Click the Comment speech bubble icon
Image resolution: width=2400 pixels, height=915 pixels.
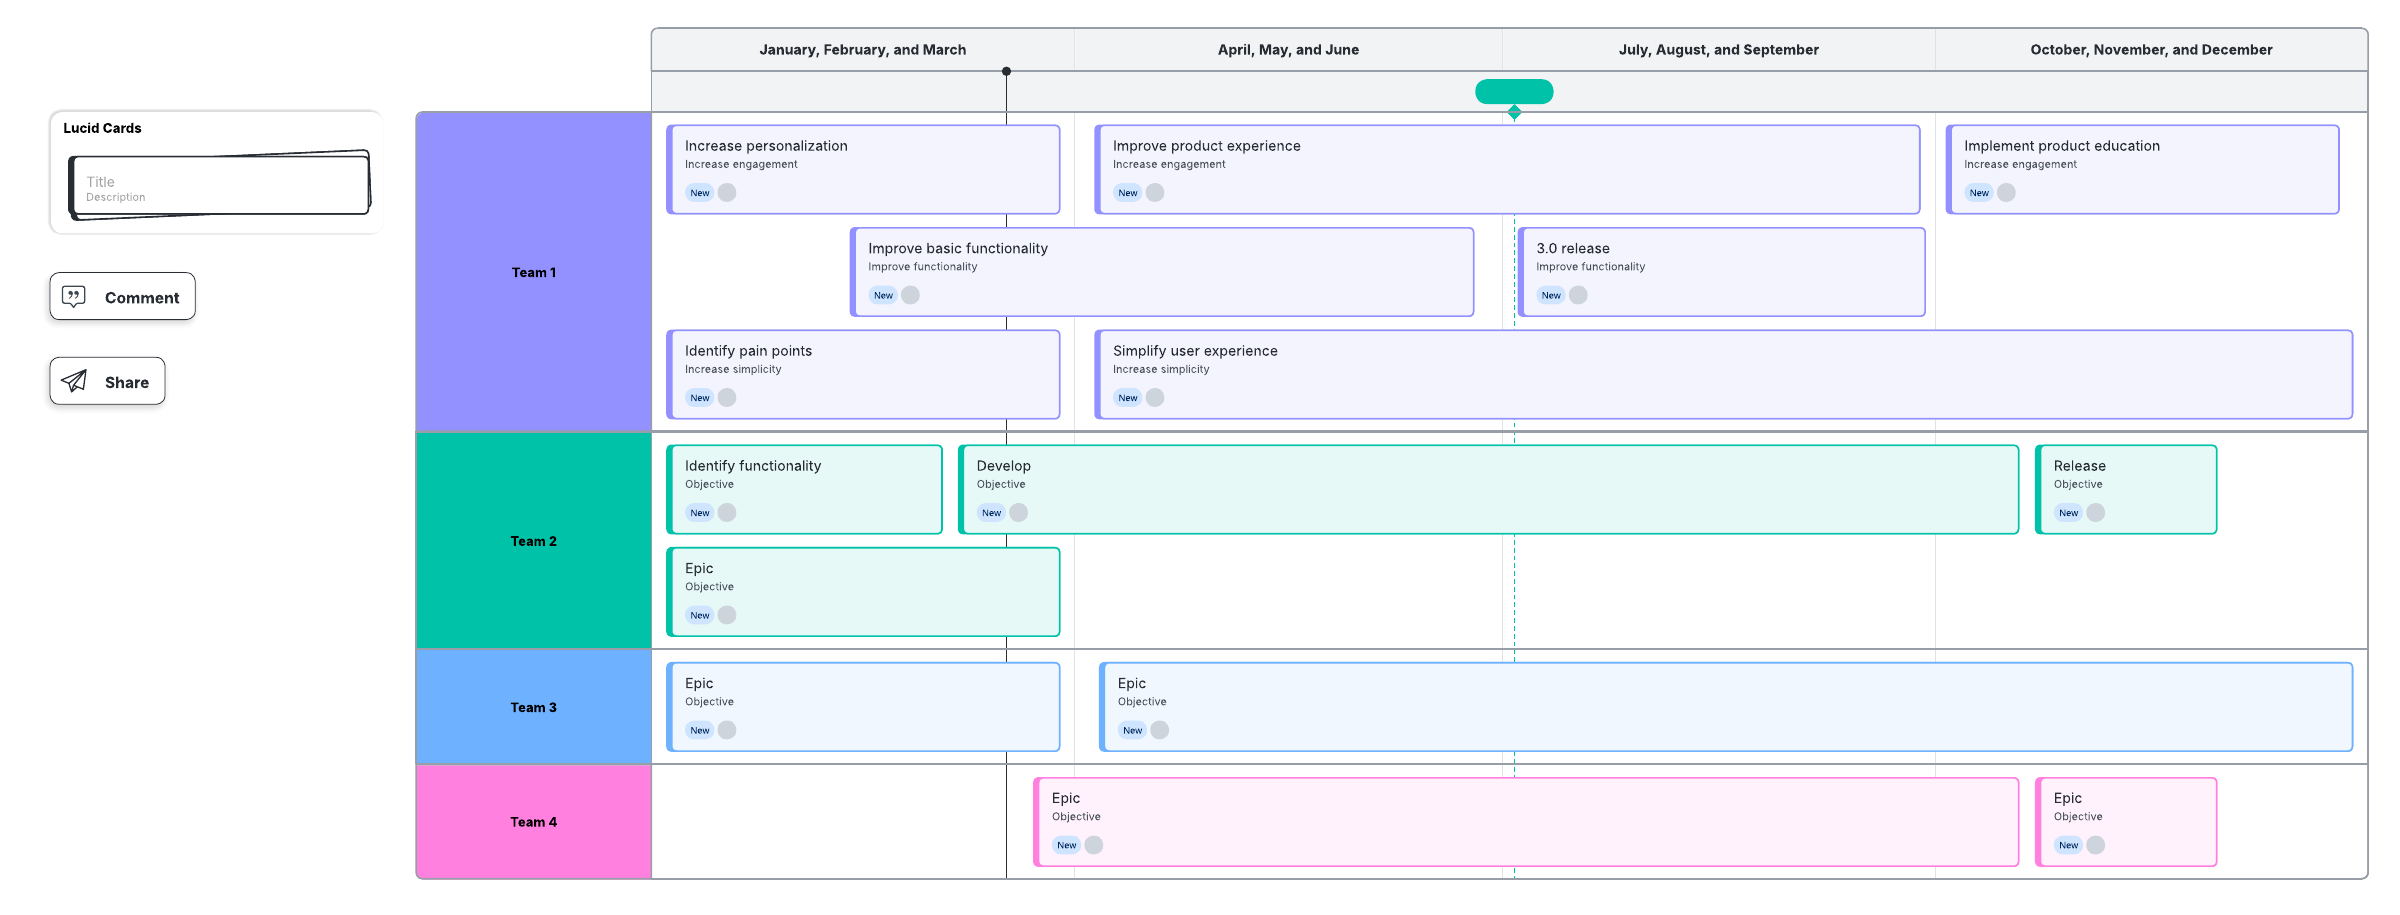(74, 296)
